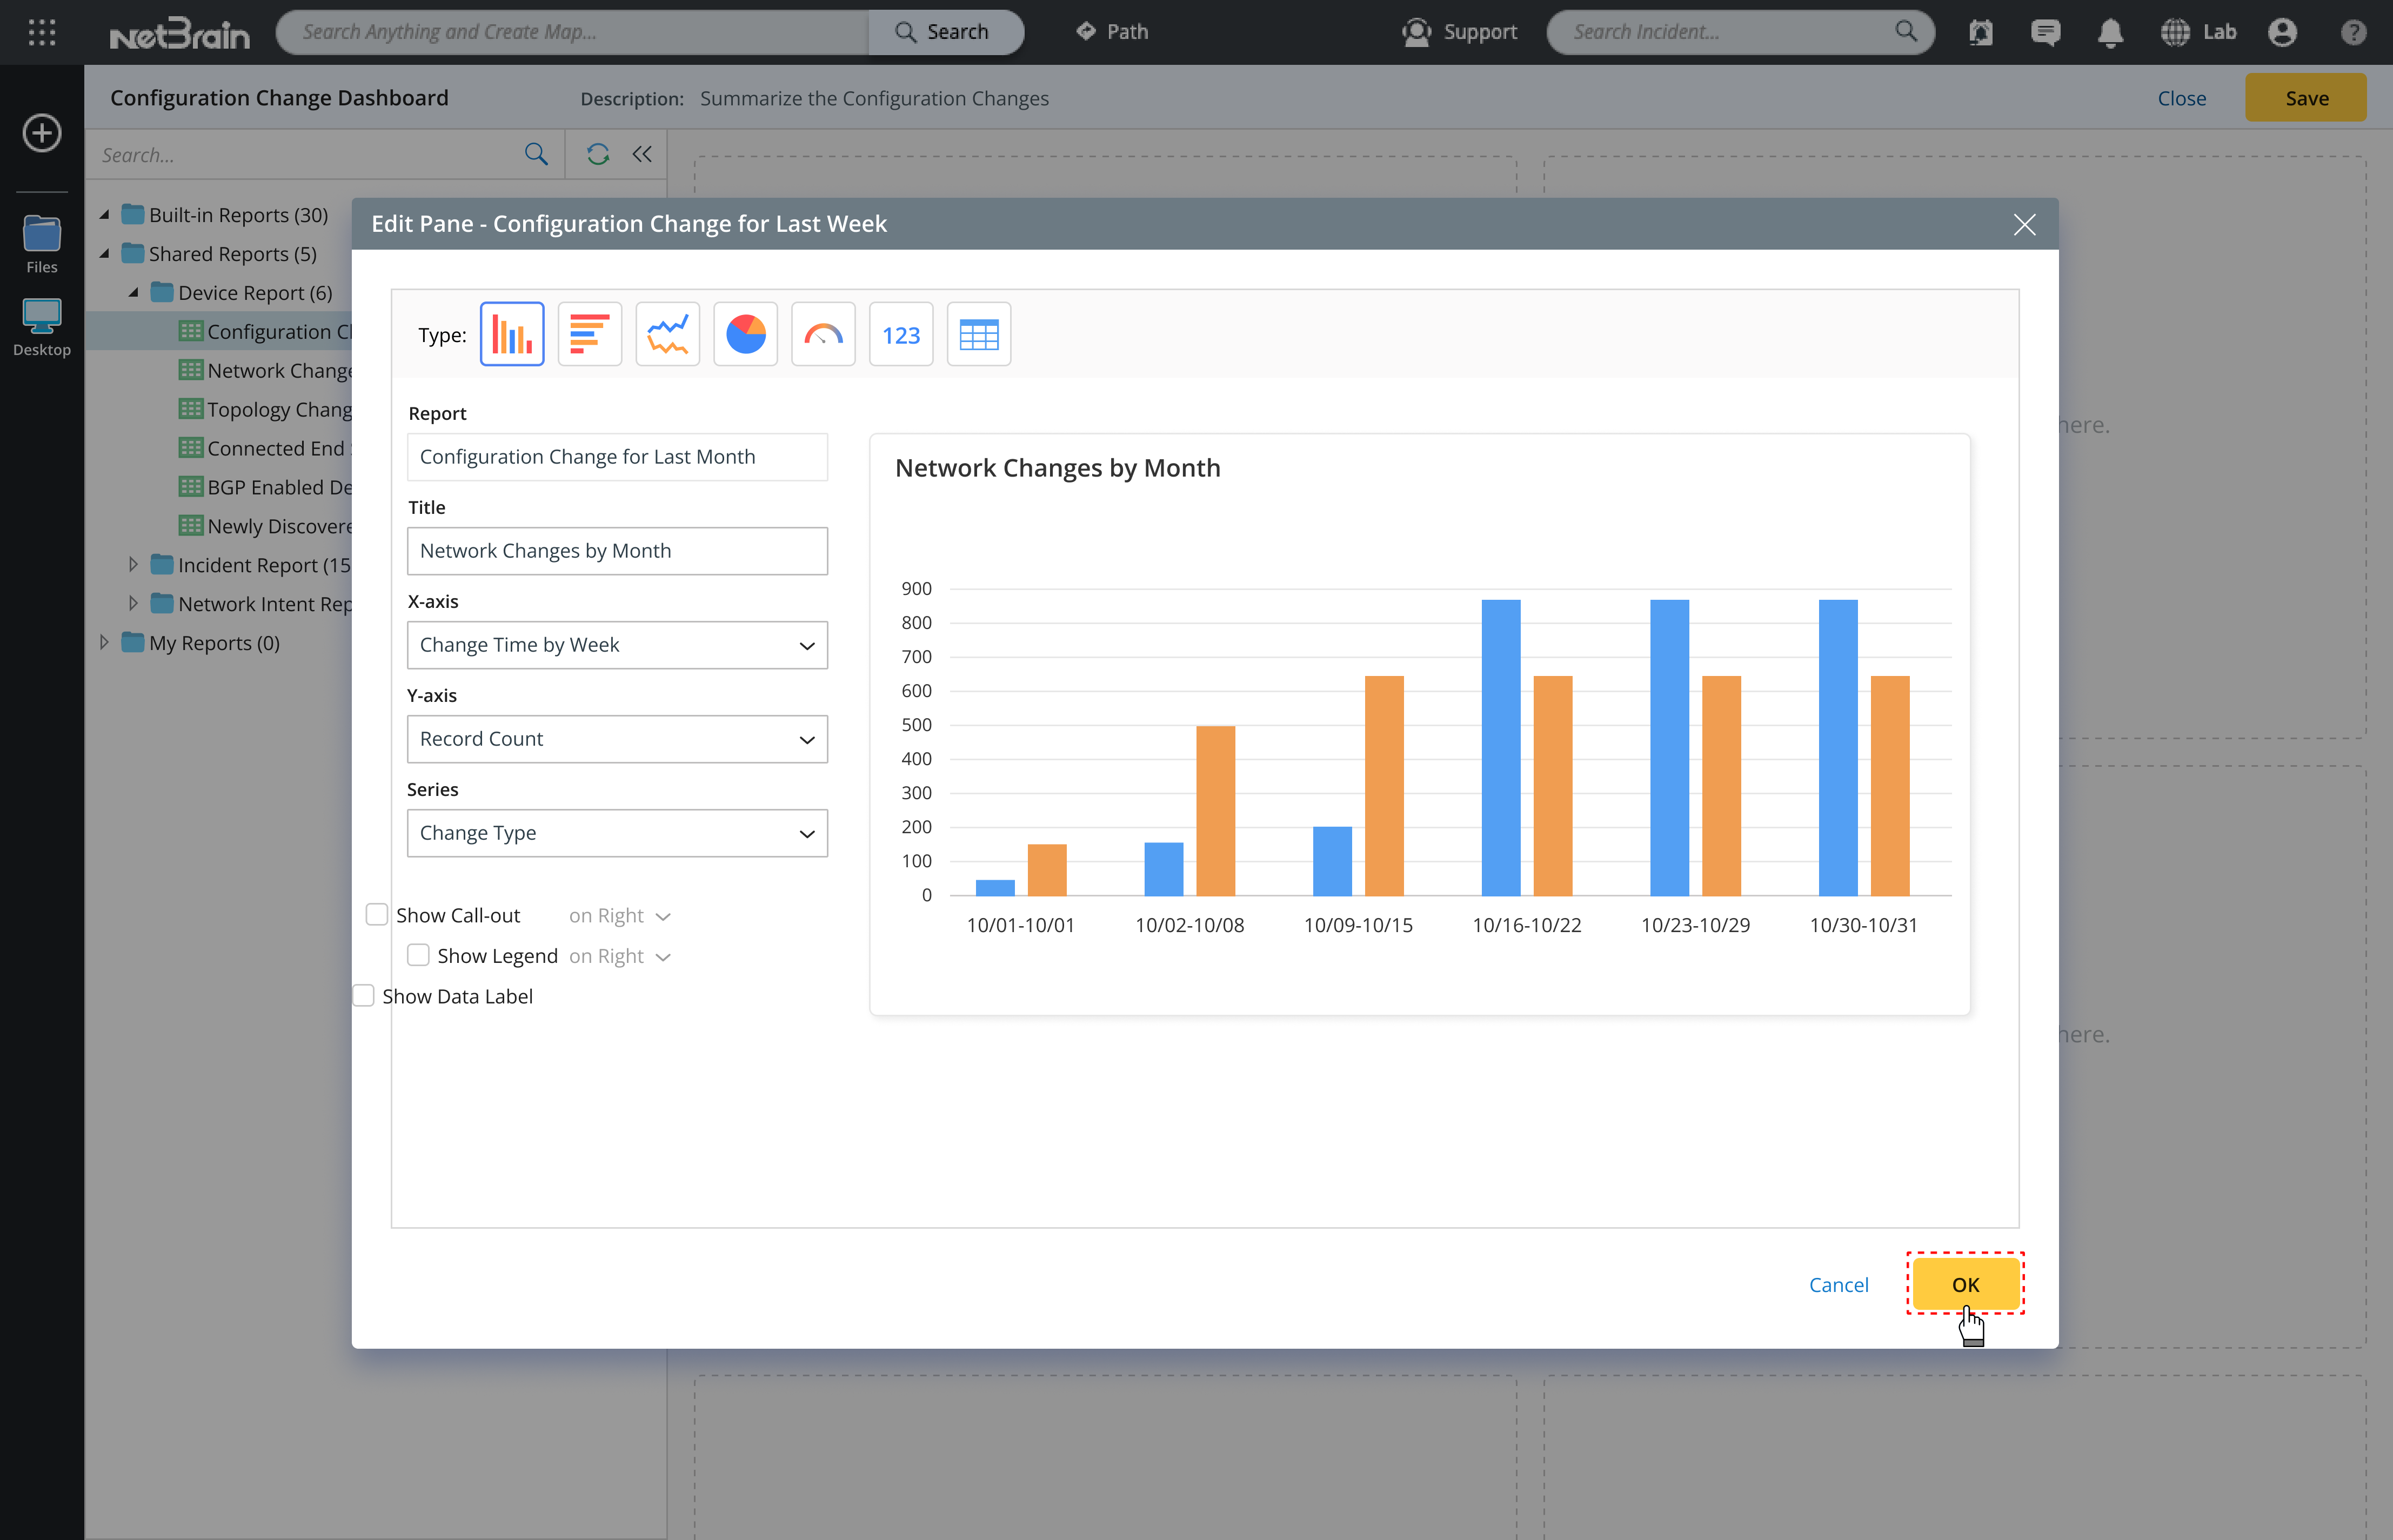Collapse the report panel with double-chevron
The image size is (2393, 1540).
pyautogui.click(x=642, y=154)
